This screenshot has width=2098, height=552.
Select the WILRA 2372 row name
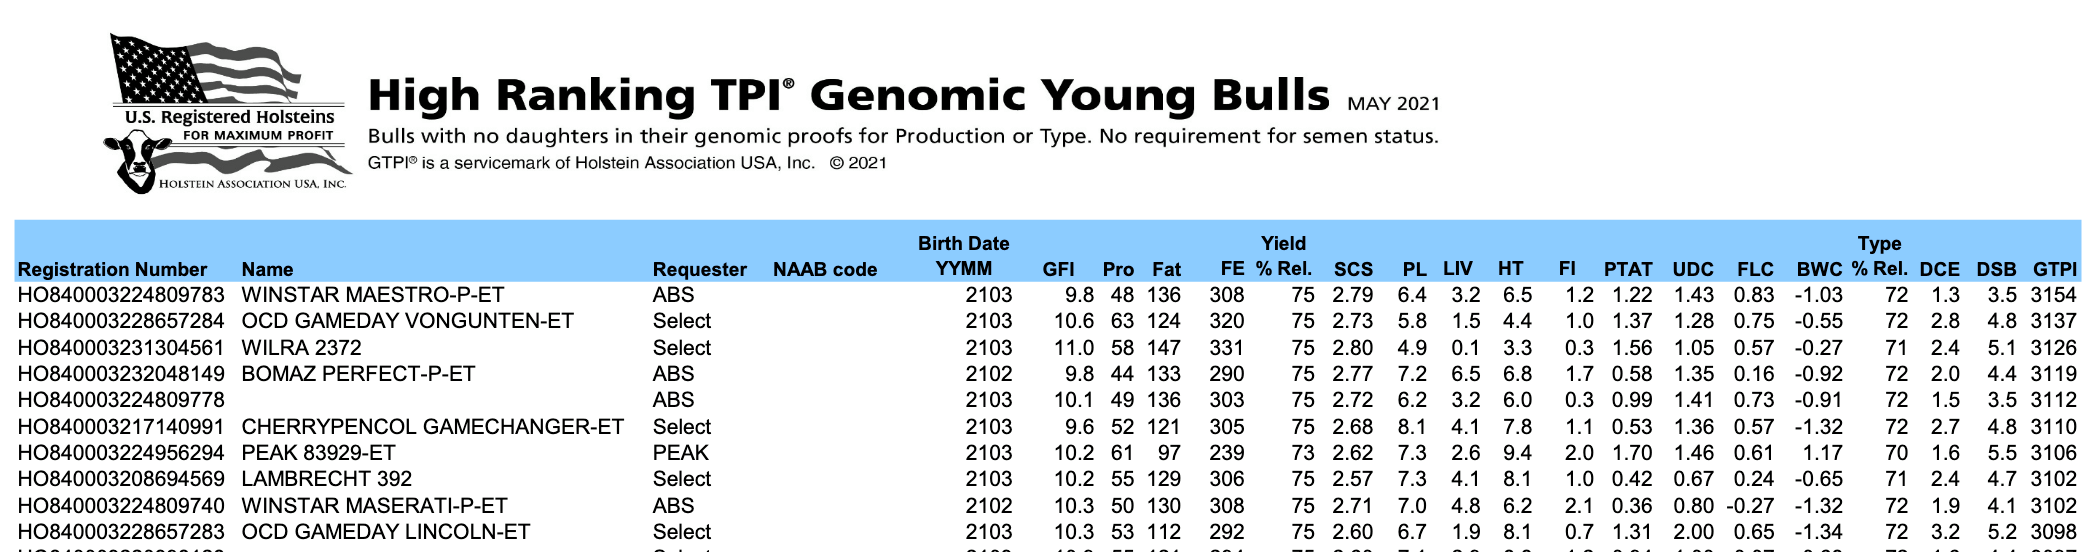click(x=301, y=348)
